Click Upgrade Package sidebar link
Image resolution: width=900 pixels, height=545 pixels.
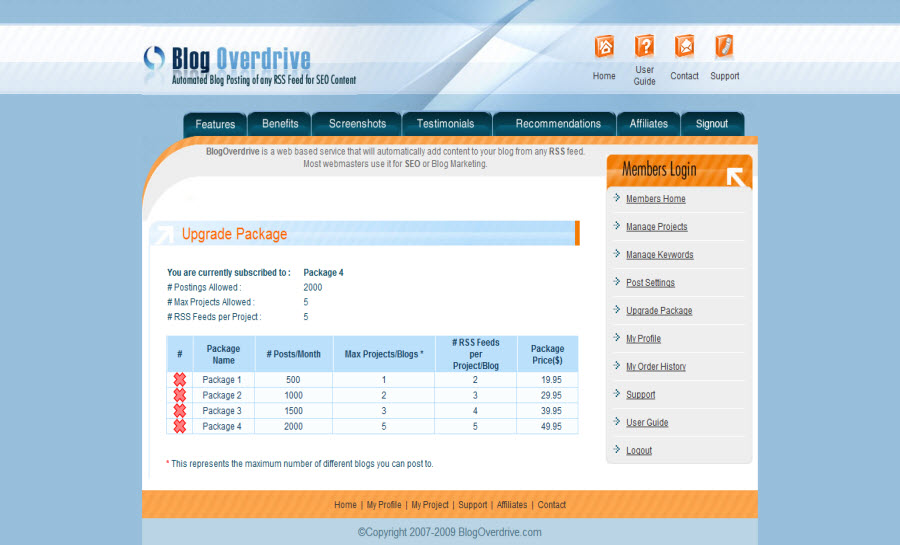point(659,311)
